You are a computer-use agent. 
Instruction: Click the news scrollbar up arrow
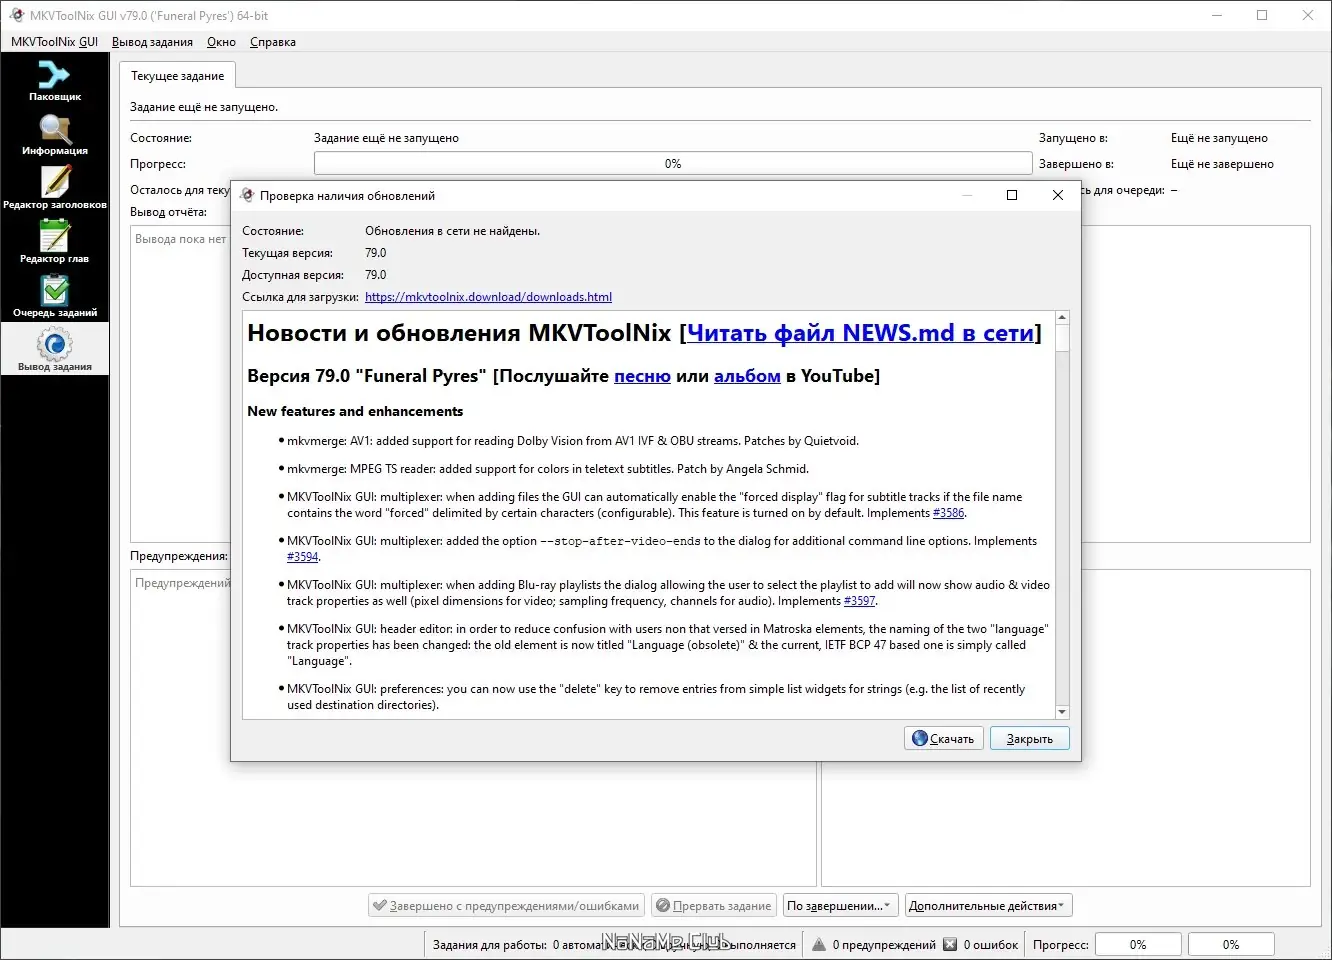click(x=1062, y=318)
